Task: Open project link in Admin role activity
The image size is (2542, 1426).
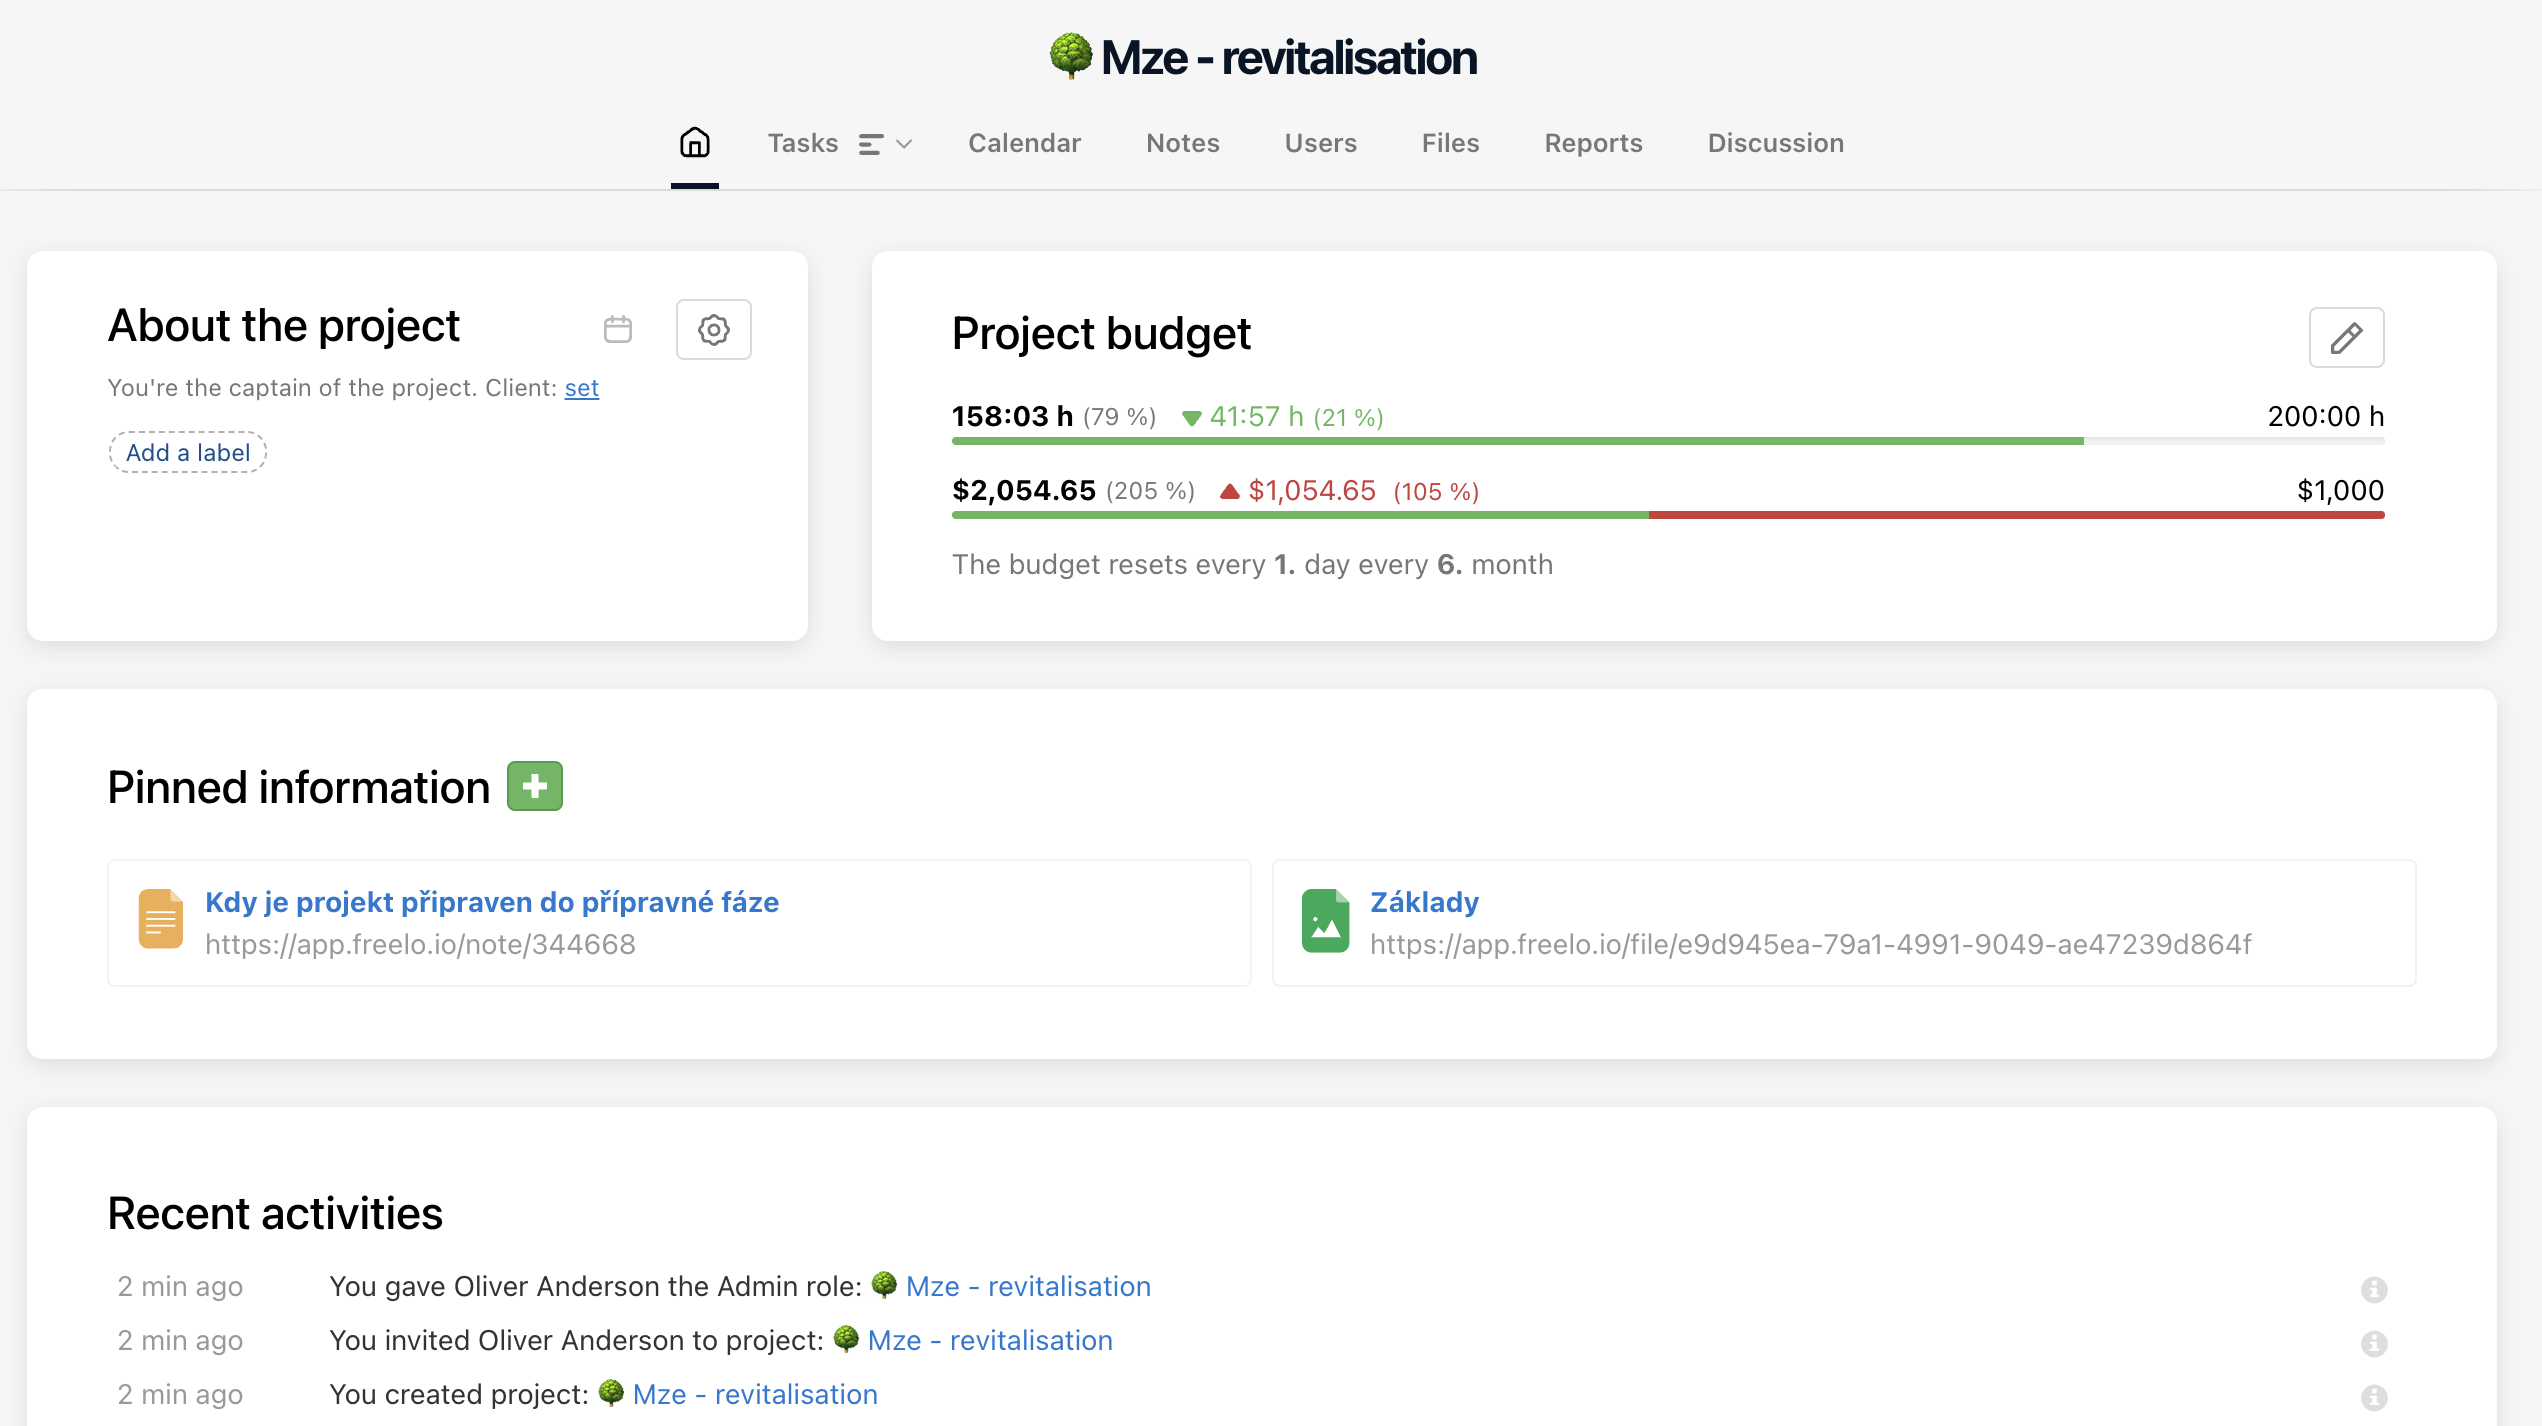Action: click(1028, 1286)
